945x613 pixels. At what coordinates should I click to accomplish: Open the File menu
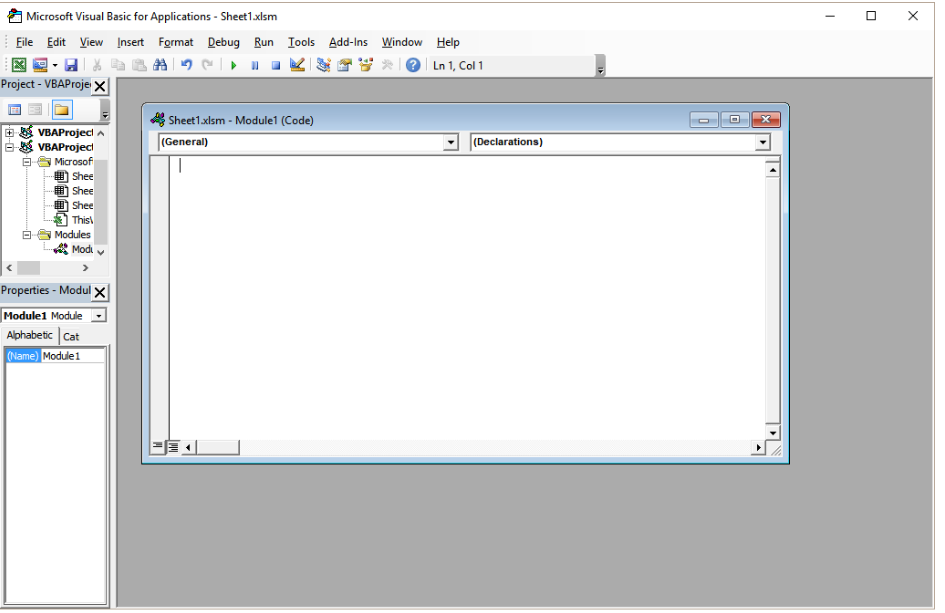(x=24, y=42)
